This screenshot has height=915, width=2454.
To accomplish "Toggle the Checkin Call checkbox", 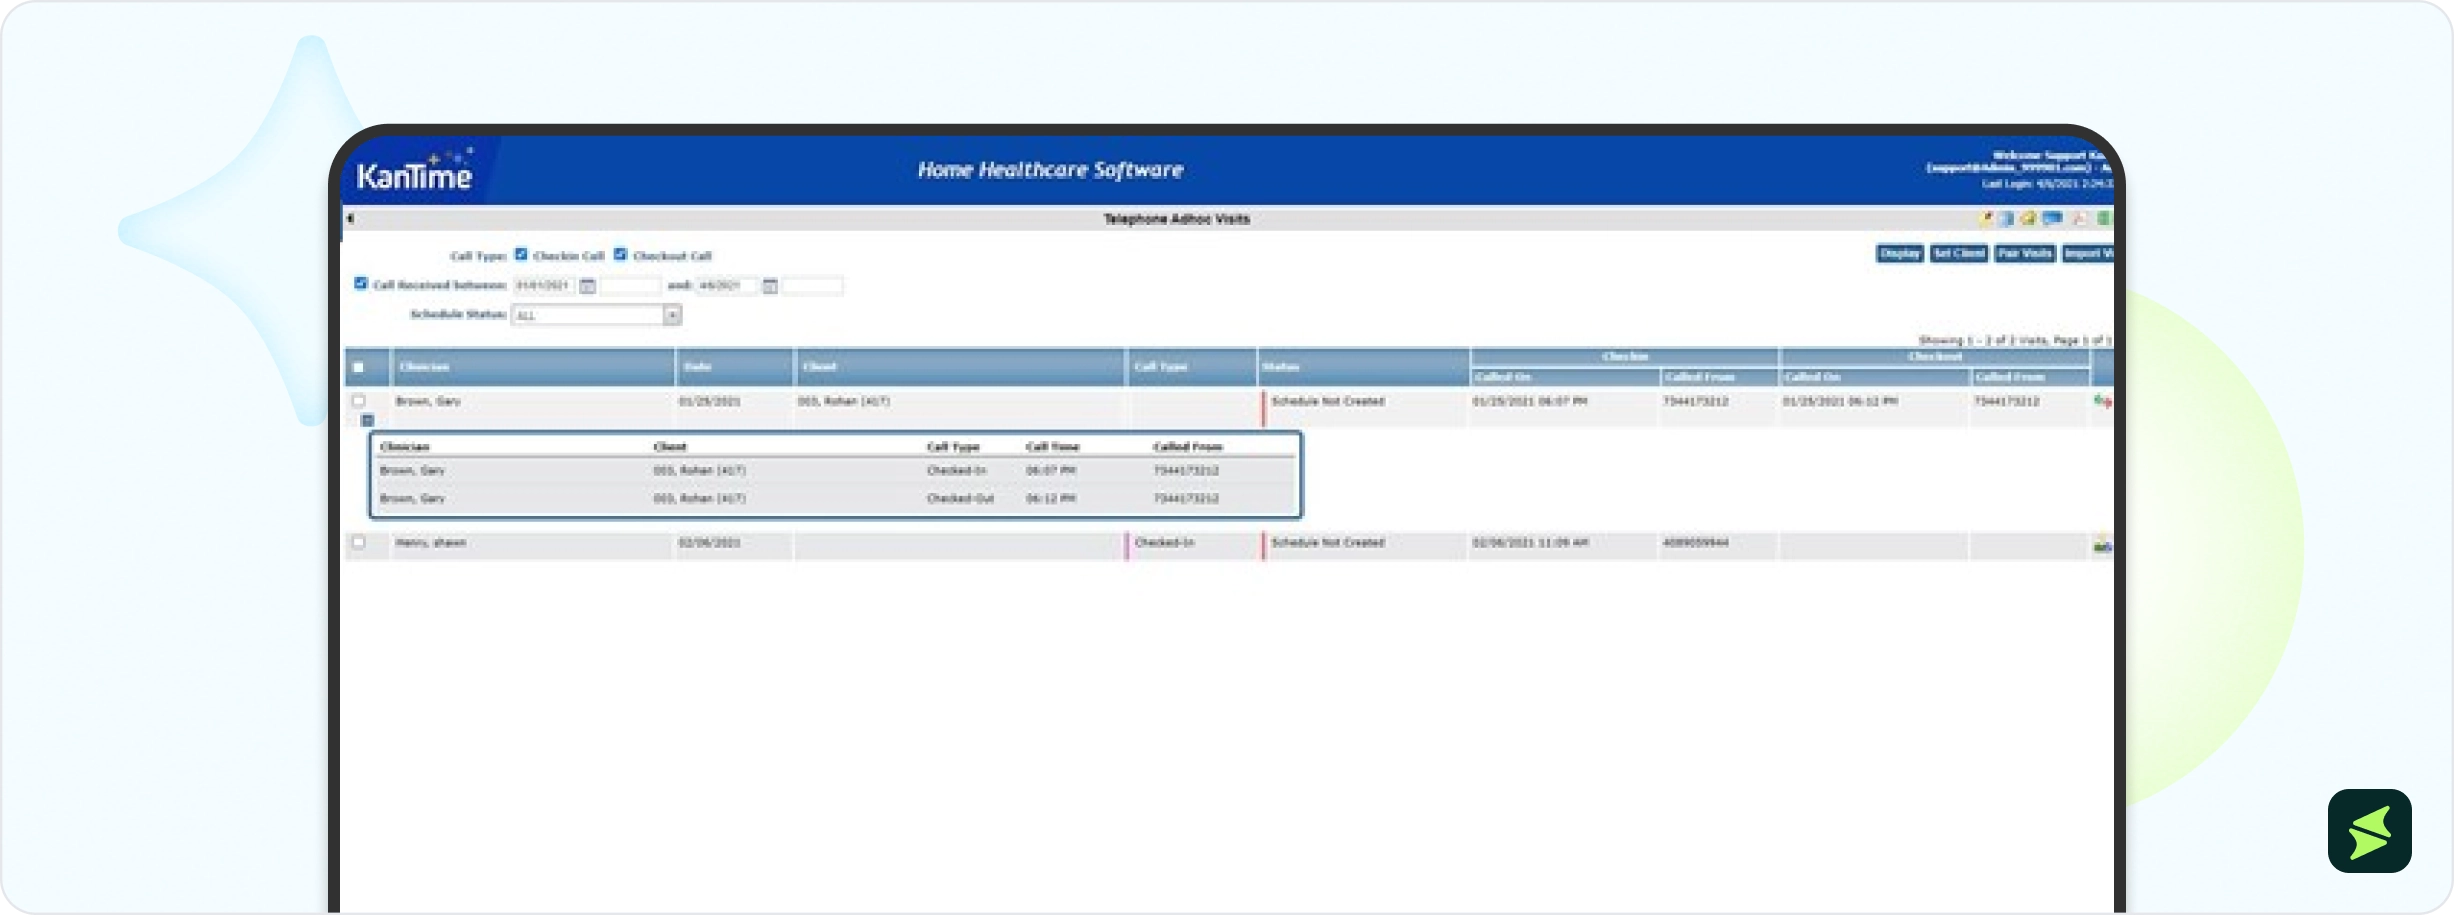I will 521,254.
